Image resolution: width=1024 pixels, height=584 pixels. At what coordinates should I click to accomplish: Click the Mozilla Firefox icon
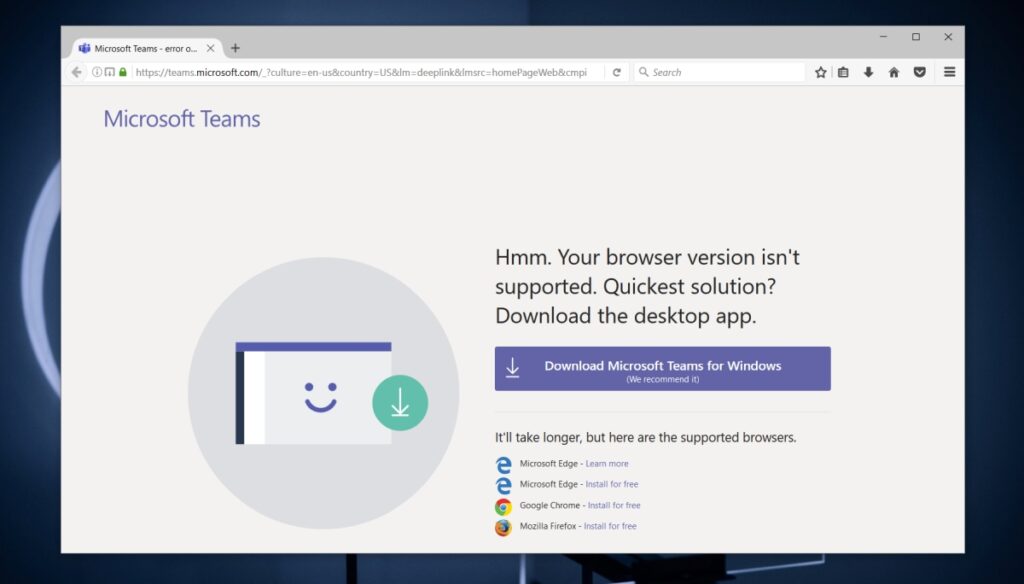click(503, 527)
